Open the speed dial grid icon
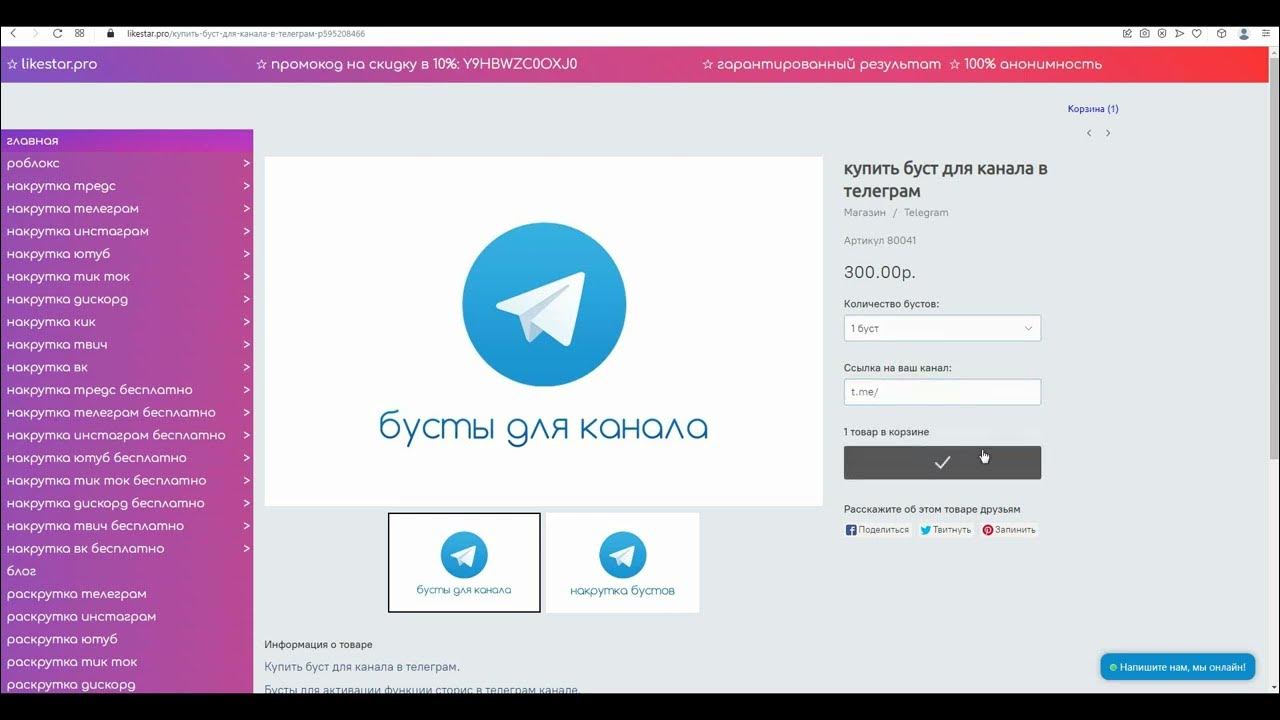1280x720 pixels. tap(80, 33)
